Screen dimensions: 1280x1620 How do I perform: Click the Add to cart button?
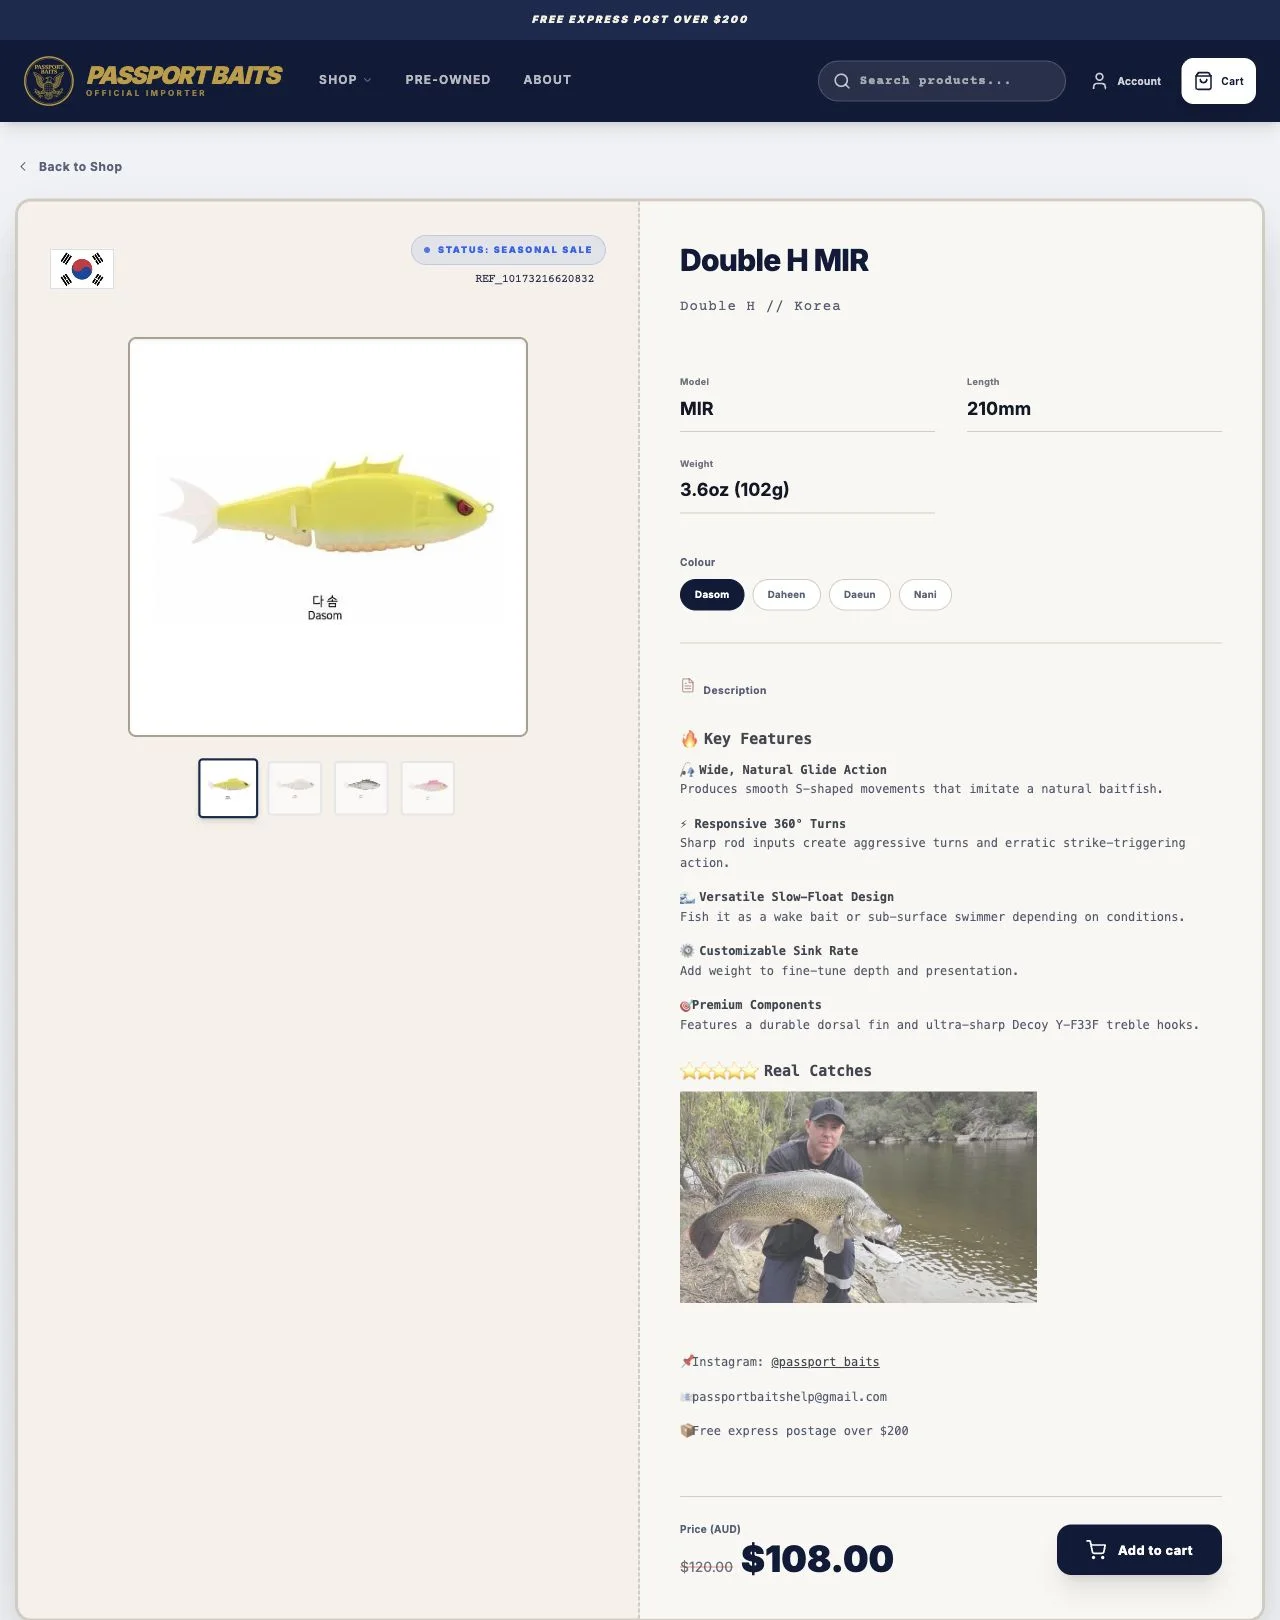[x=1139, y=1550]
